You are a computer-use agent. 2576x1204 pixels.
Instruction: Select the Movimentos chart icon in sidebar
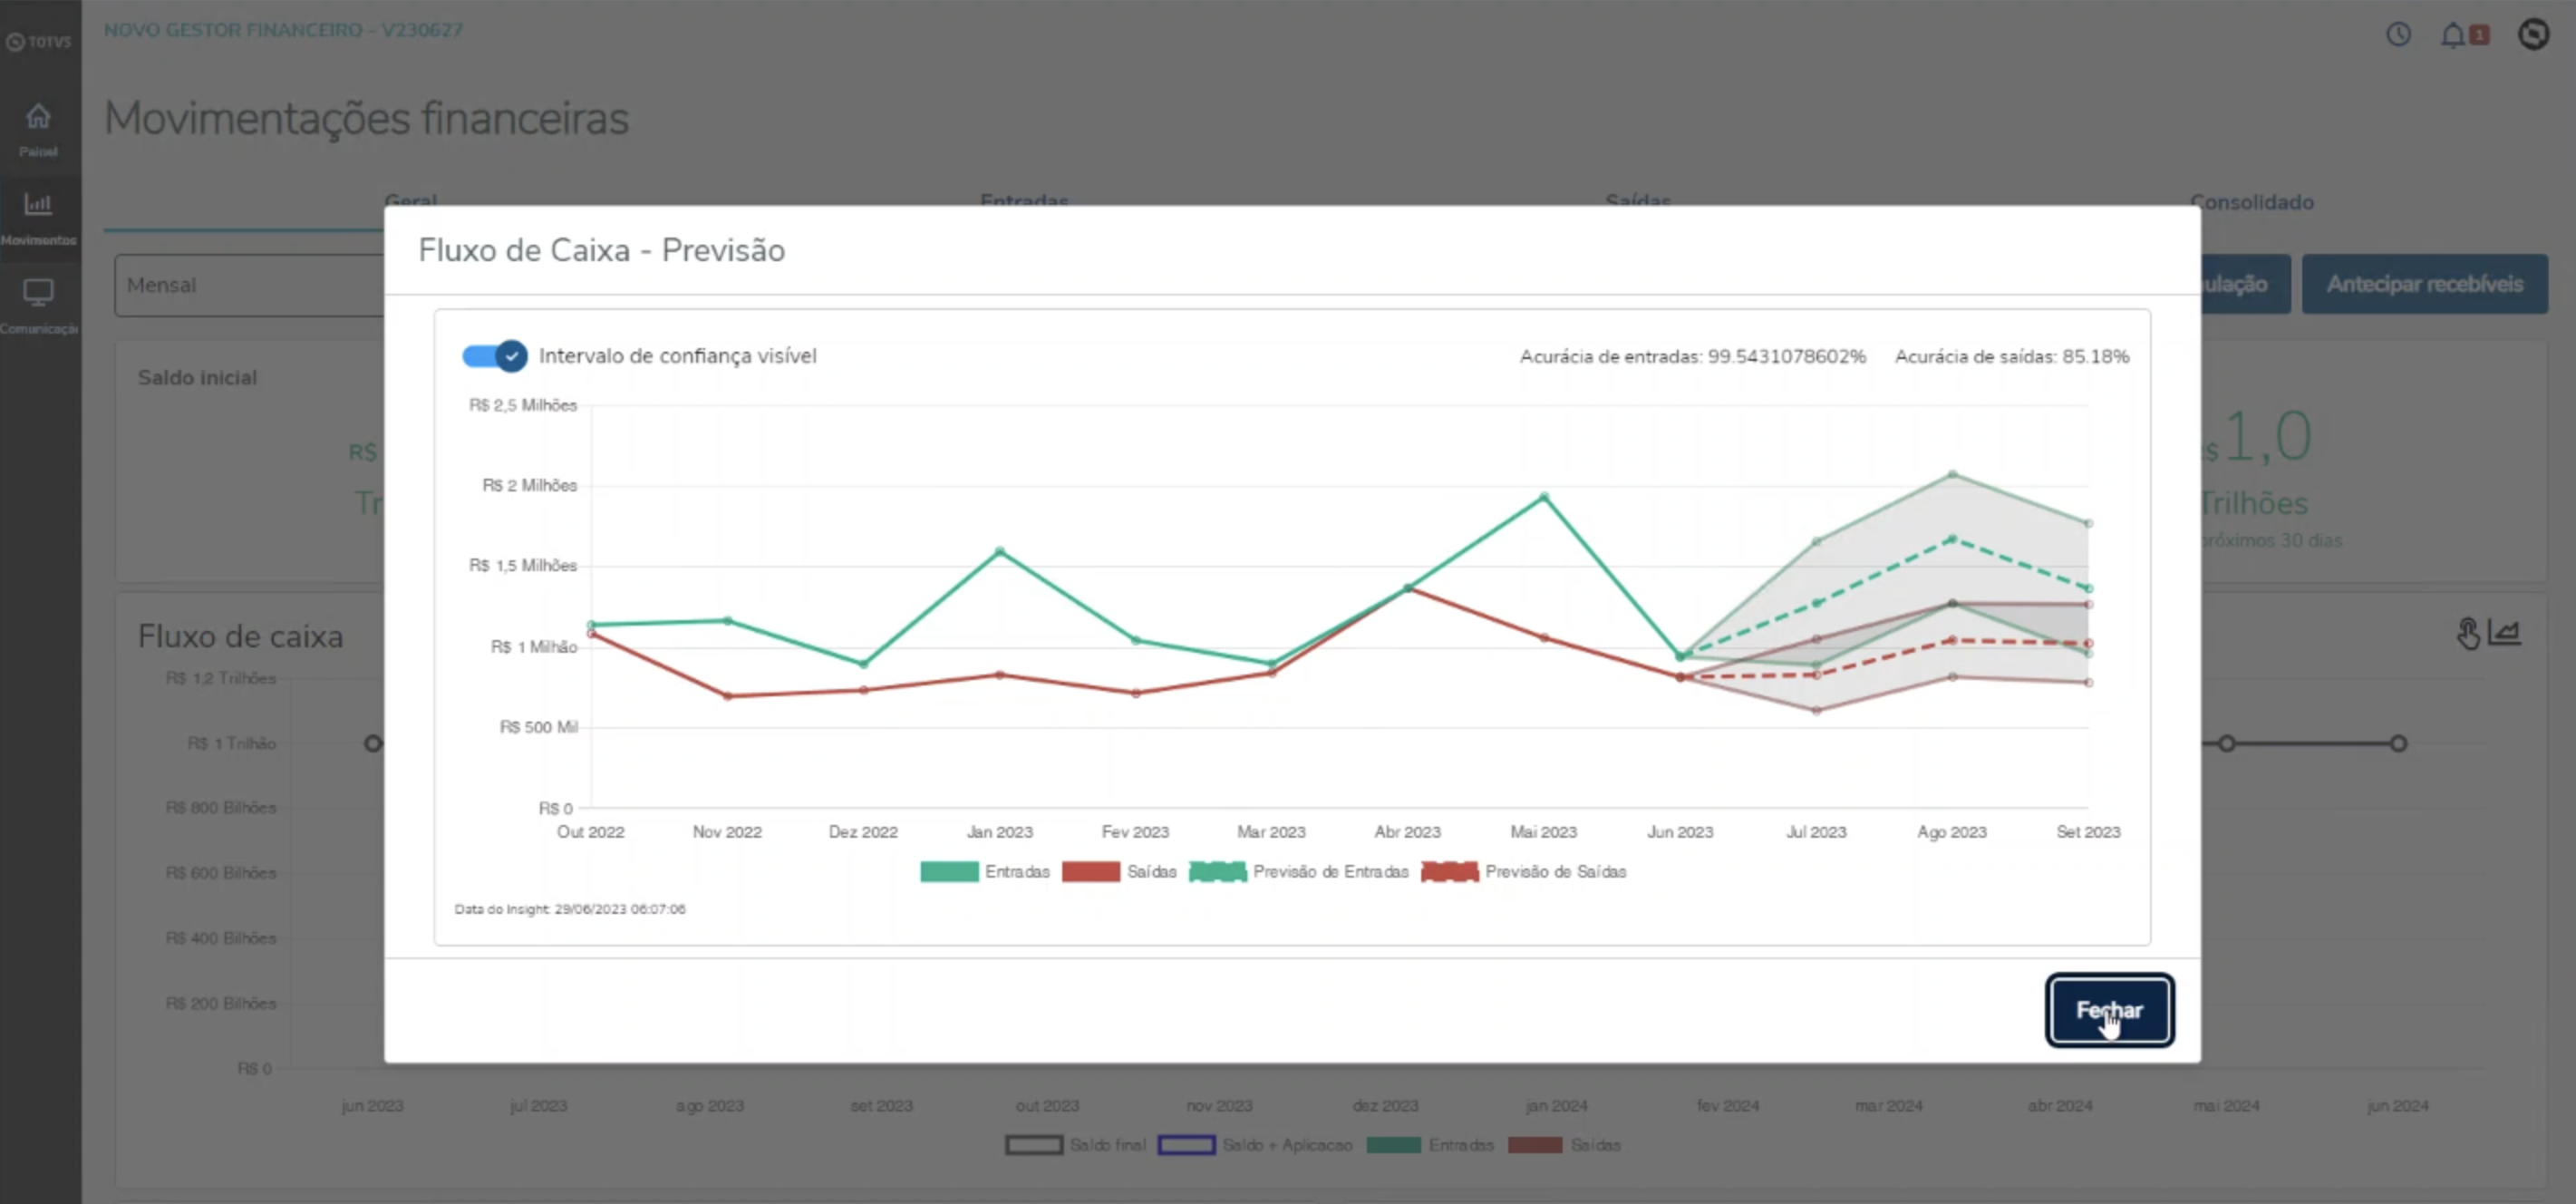tap(38, 205)
